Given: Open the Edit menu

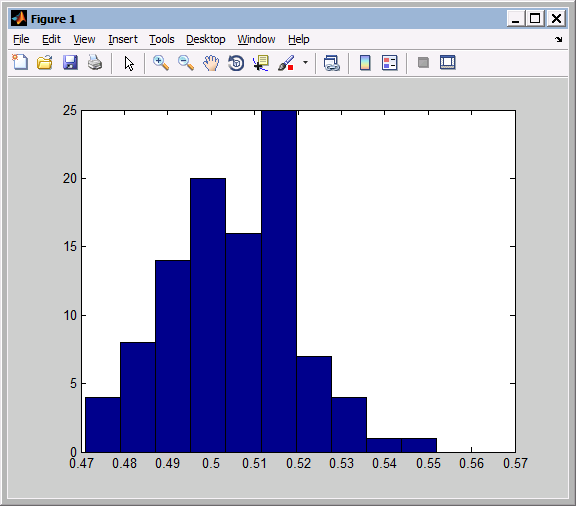Looking at the screenshot, I should (x=51, y=39).
